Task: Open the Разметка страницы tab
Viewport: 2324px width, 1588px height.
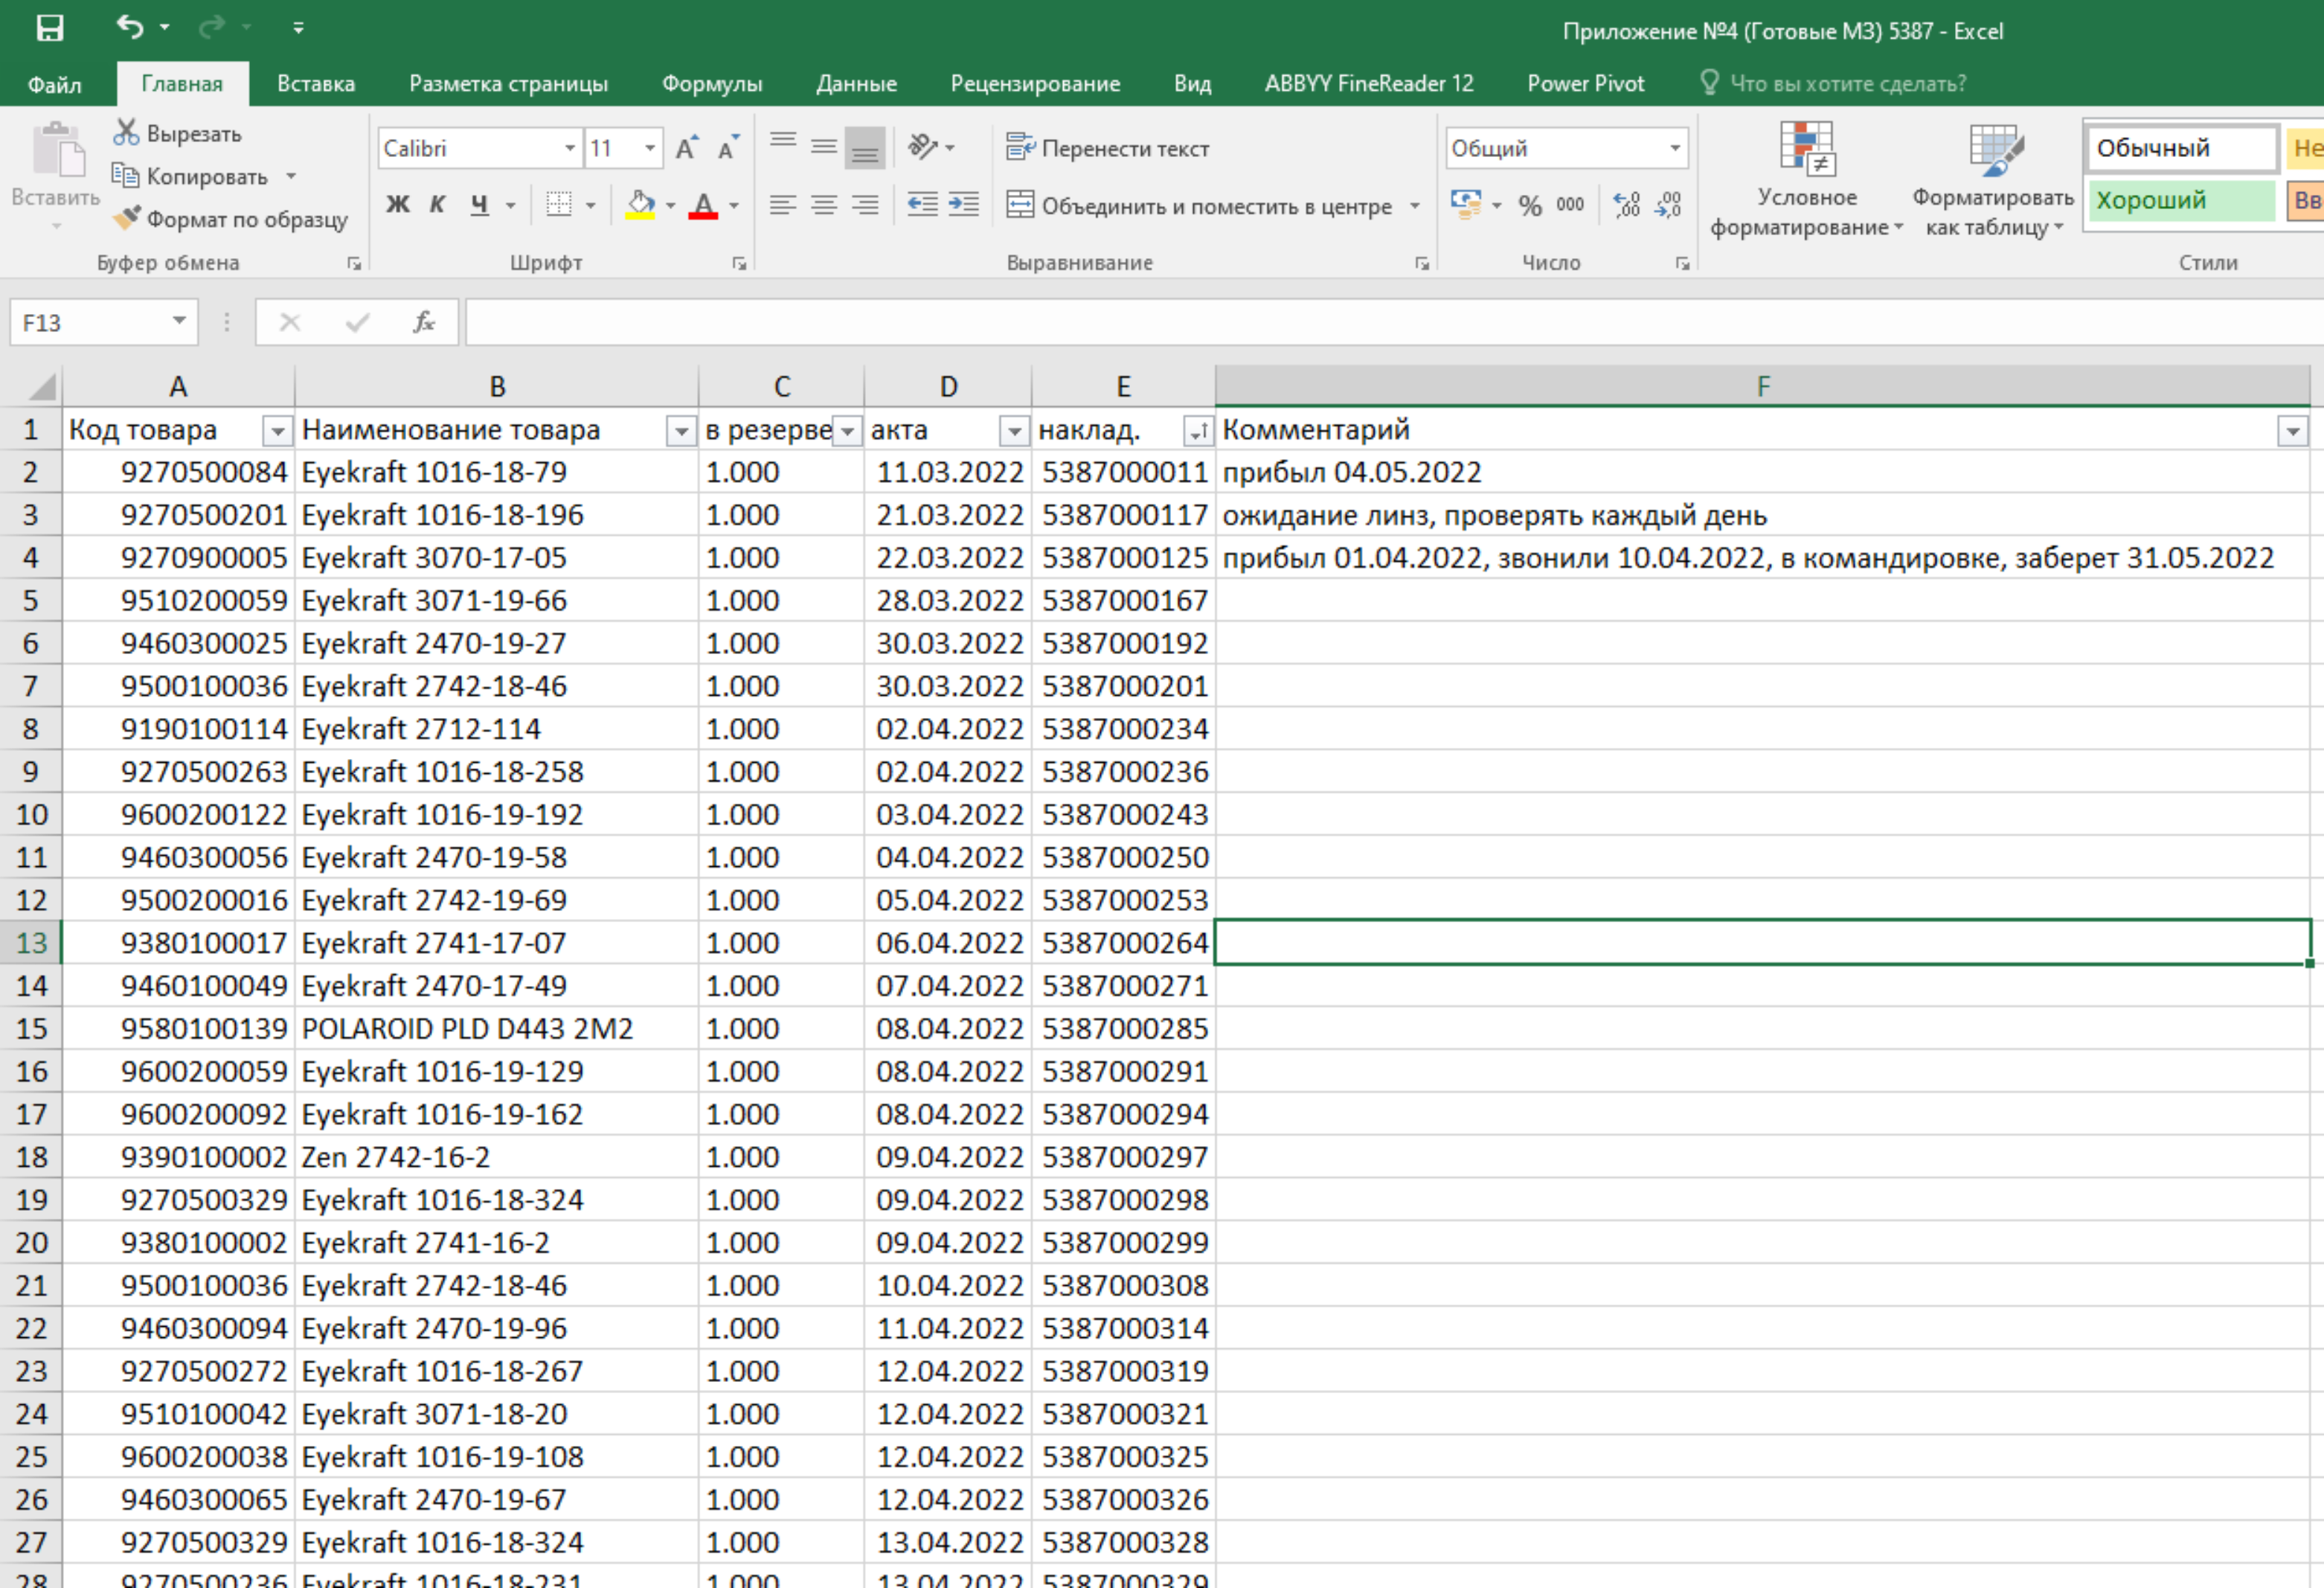Action: (x=508, y=84)
